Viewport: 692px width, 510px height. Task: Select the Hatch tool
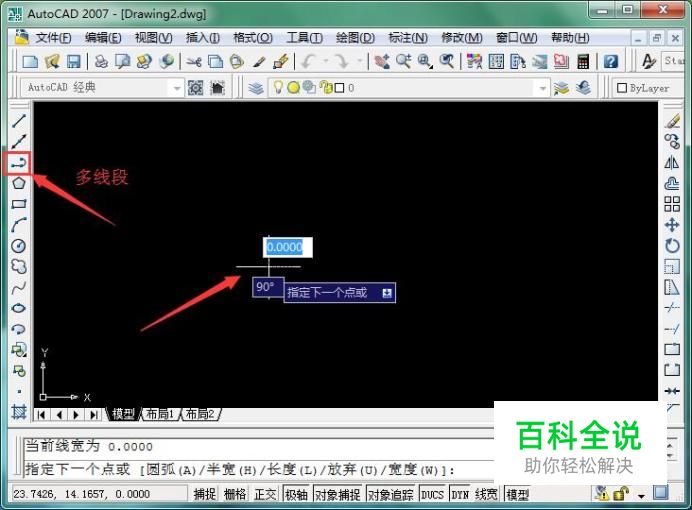(19, 412)
